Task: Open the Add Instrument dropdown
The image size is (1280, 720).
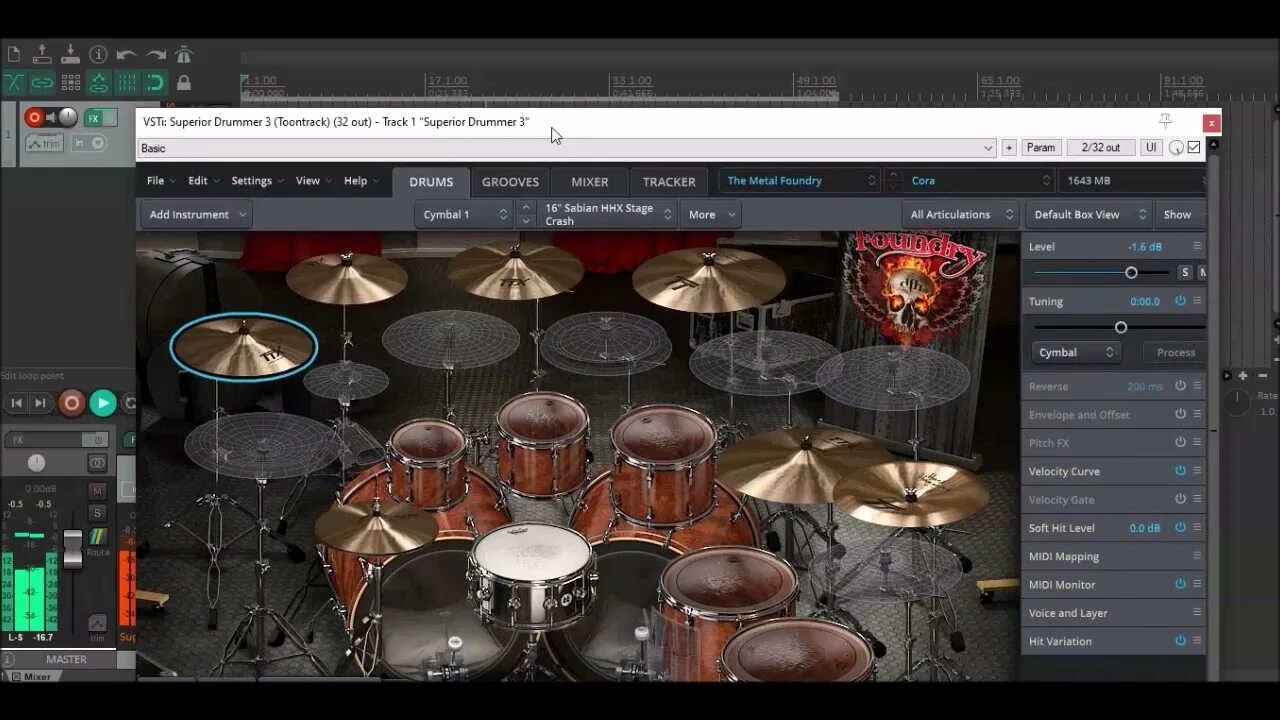Action: tap(196, 215)
